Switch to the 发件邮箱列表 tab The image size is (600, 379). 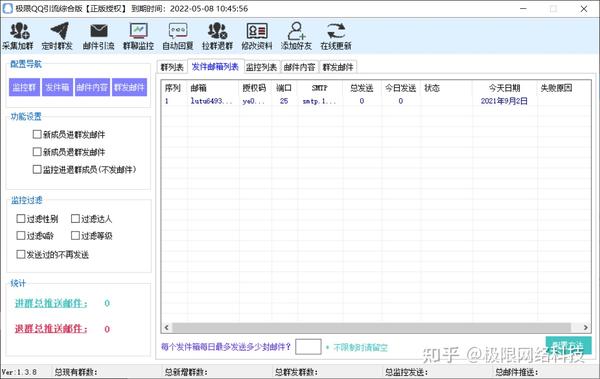pyautogui.click(x=215, y=67)
